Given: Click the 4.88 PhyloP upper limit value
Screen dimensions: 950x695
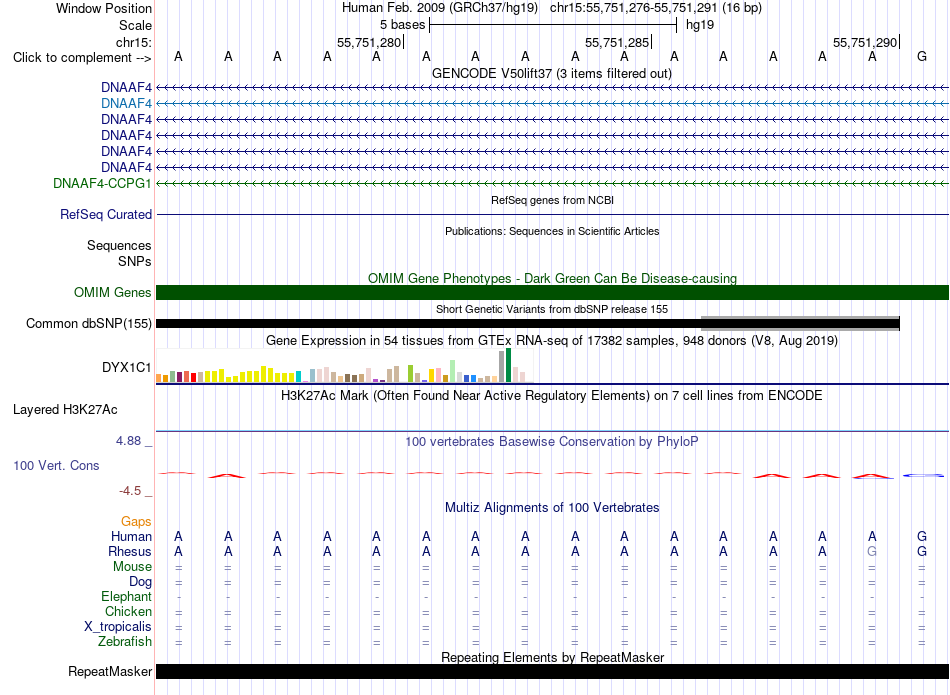Looking at the screenshot, I should [128, 441].
